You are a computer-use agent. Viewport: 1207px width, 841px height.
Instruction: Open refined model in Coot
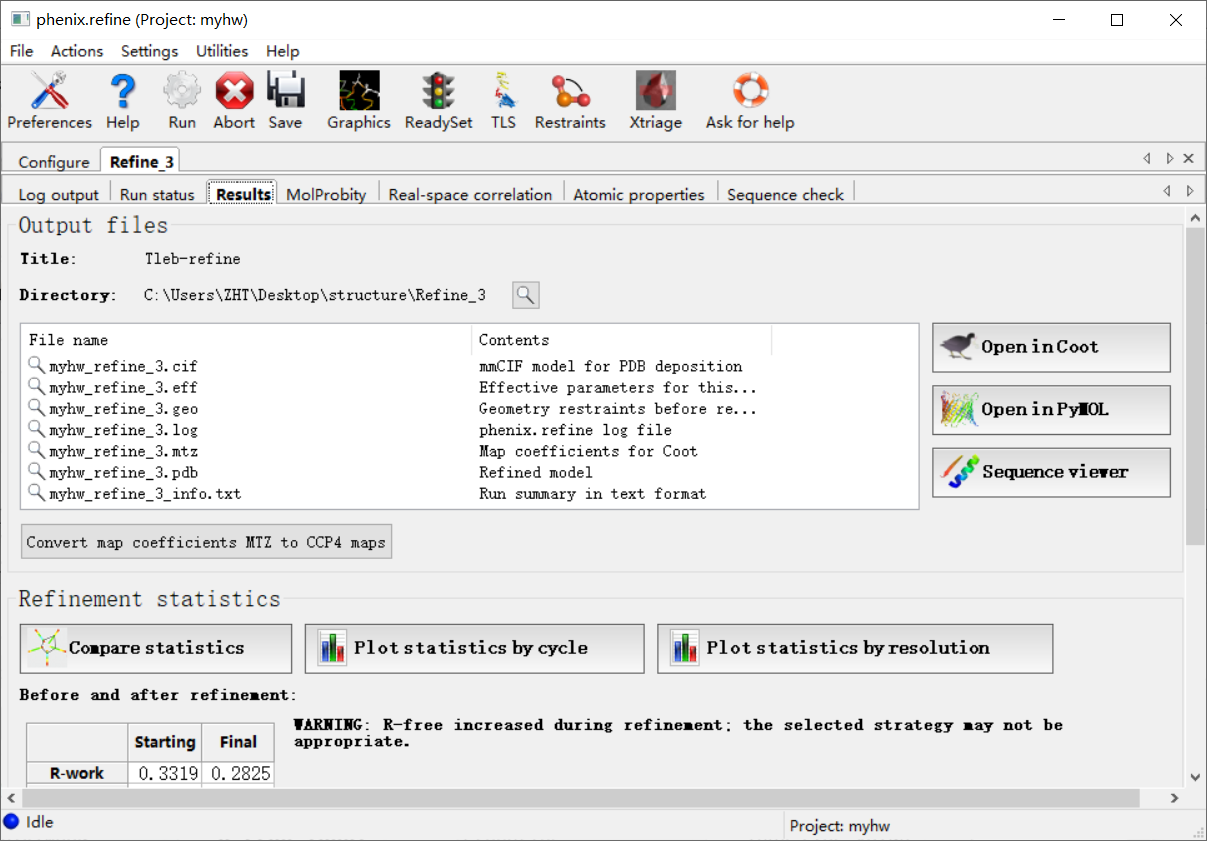1051,347
